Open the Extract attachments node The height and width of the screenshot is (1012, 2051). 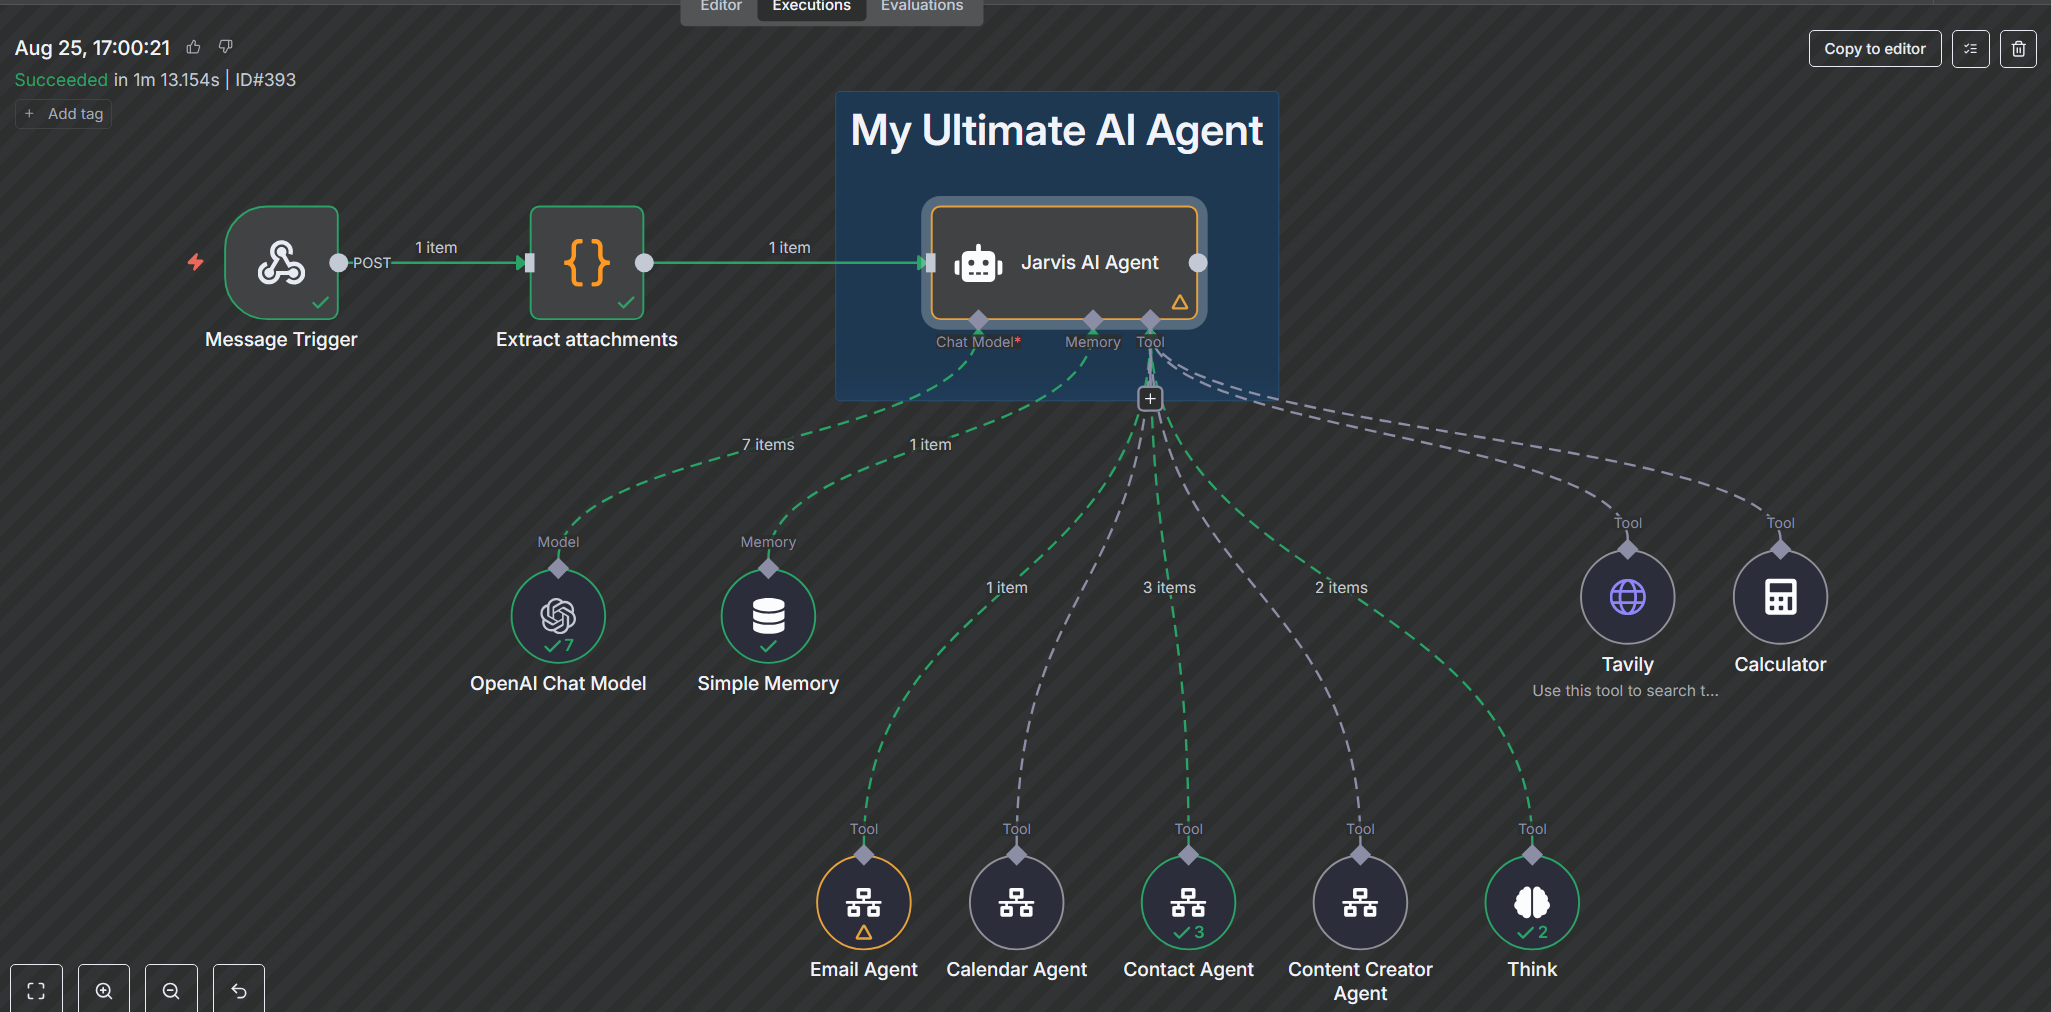(586, 262)
